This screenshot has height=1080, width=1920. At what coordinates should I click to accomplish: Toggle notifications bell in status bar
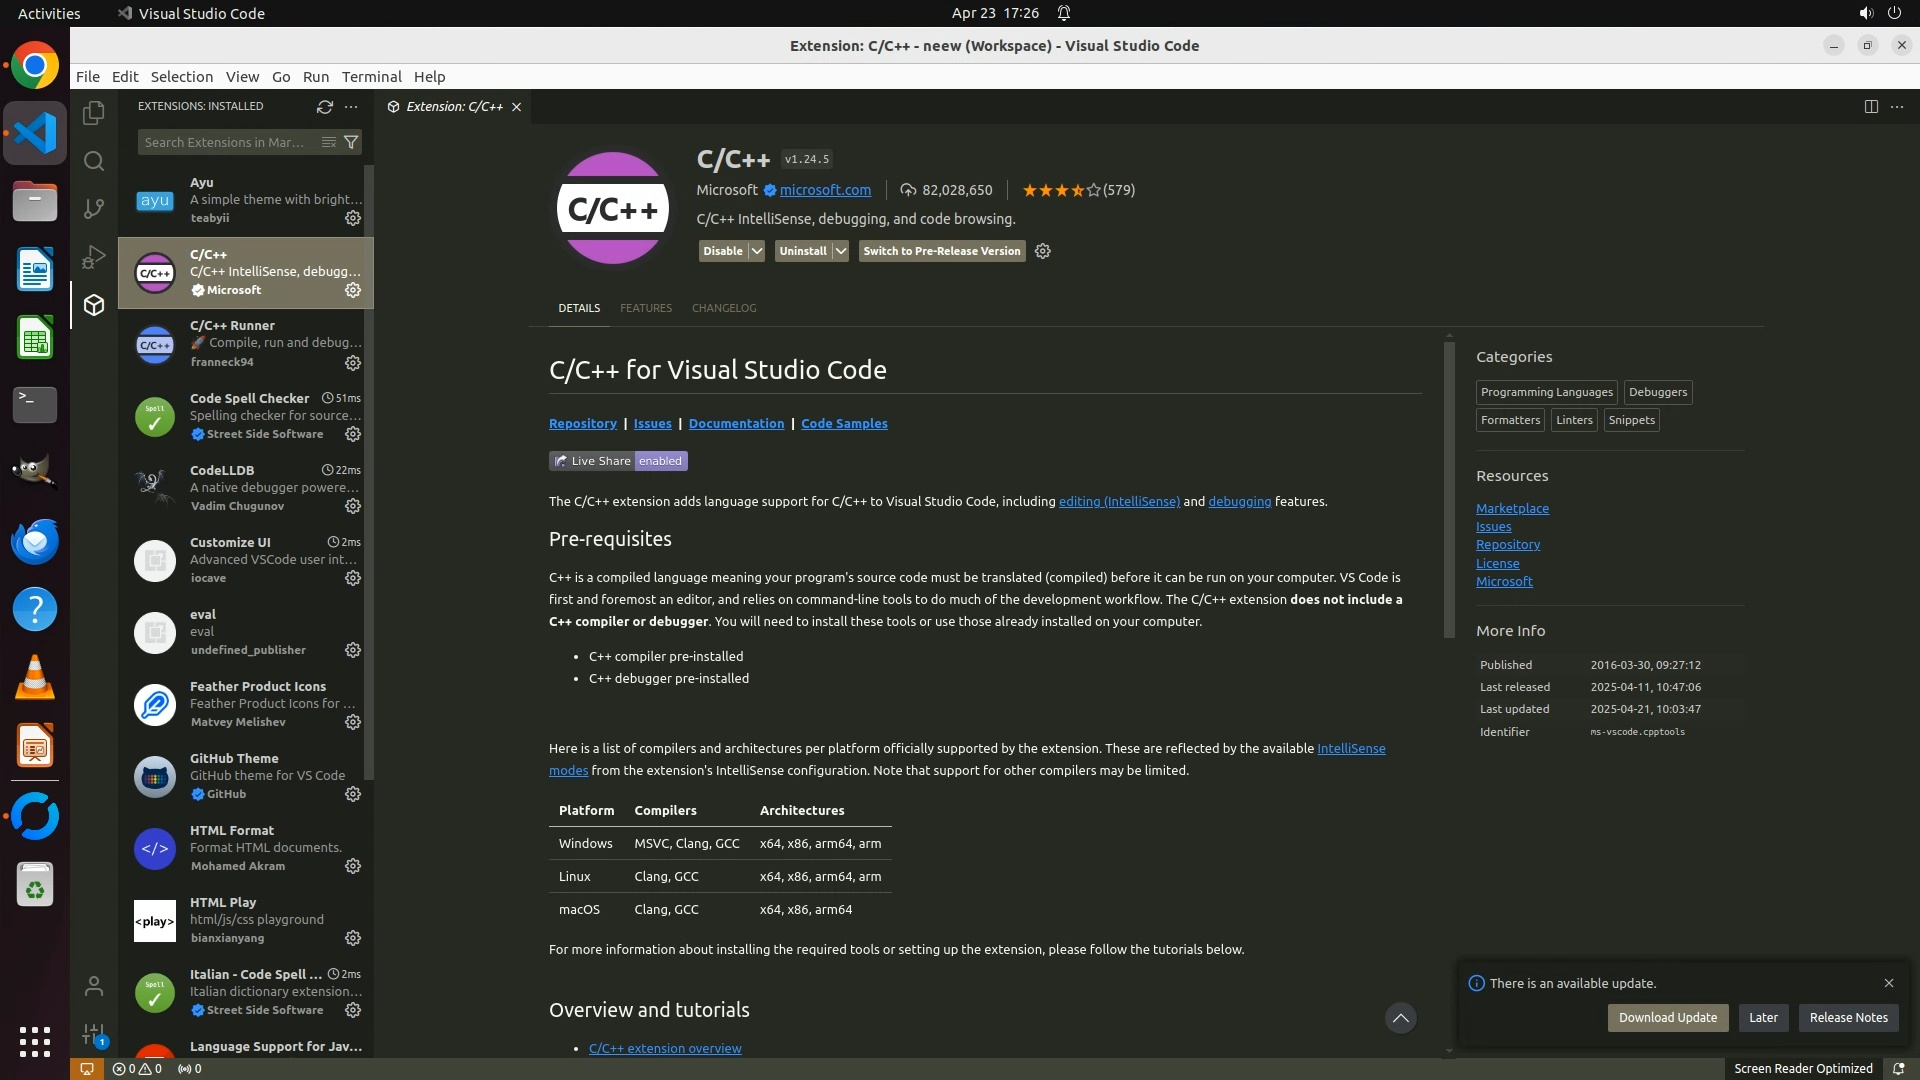(x=1897, y=1068)
